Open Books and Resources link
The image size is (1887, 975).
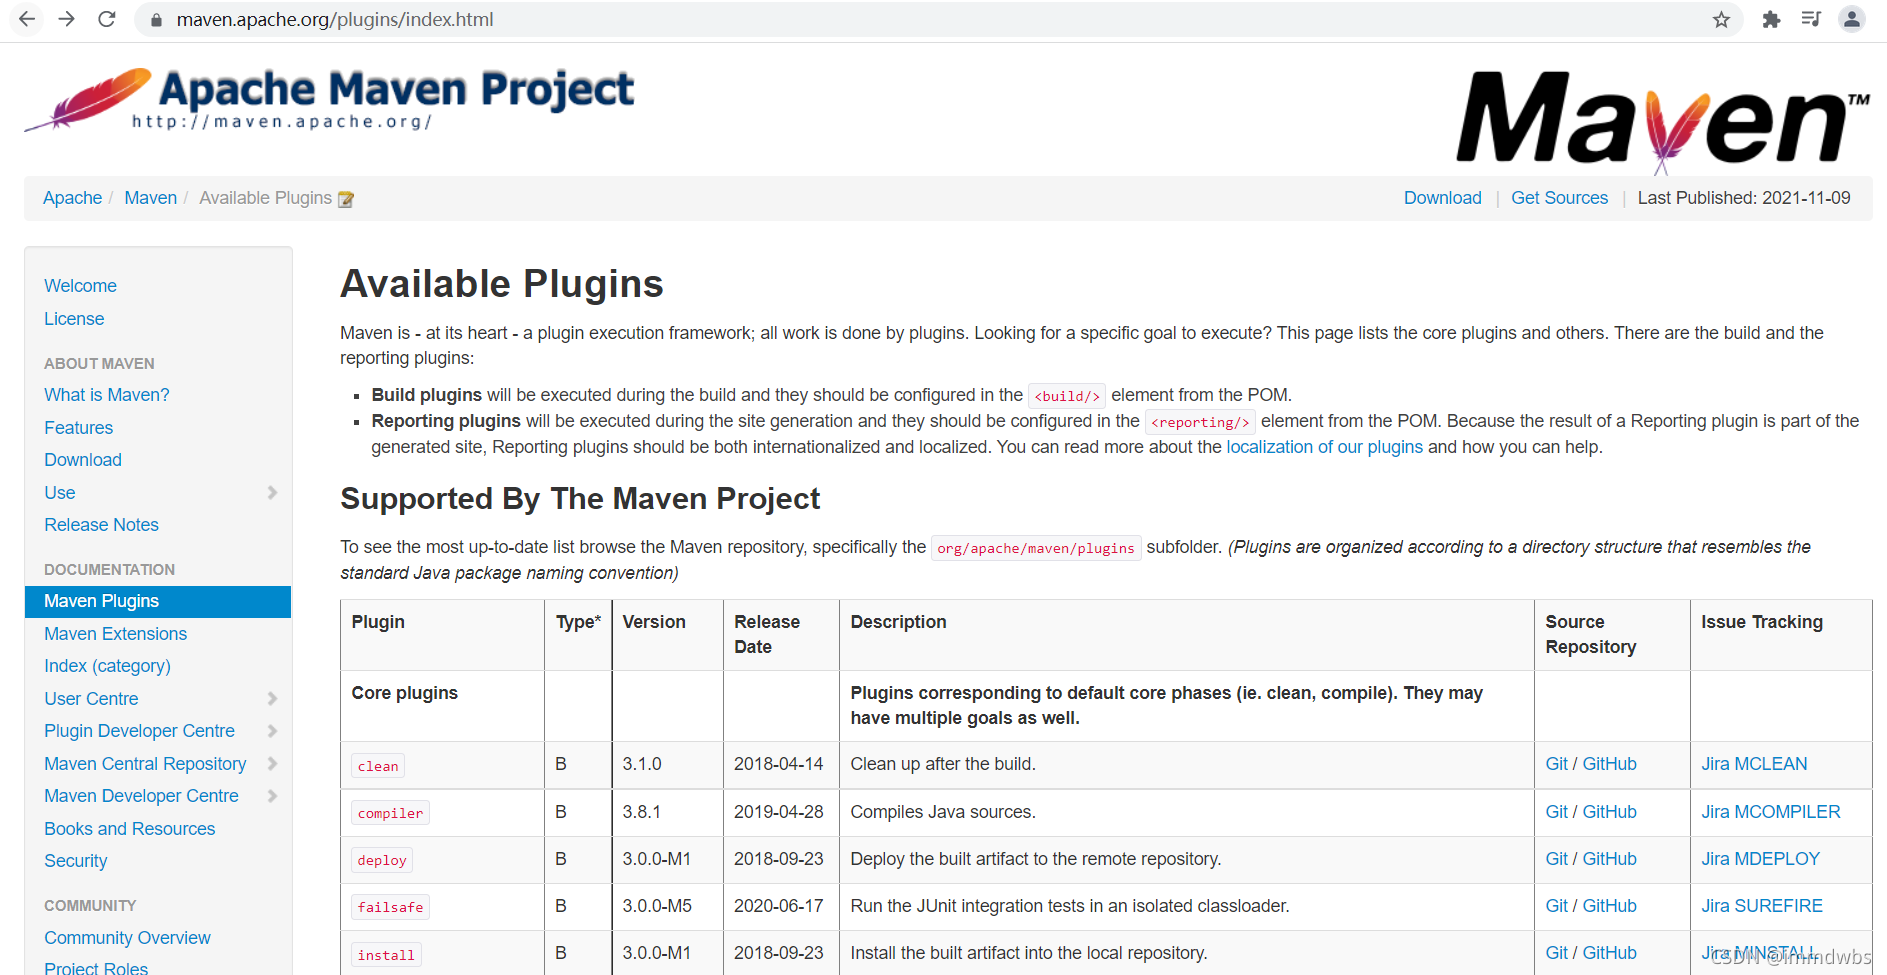pos(129,829)
